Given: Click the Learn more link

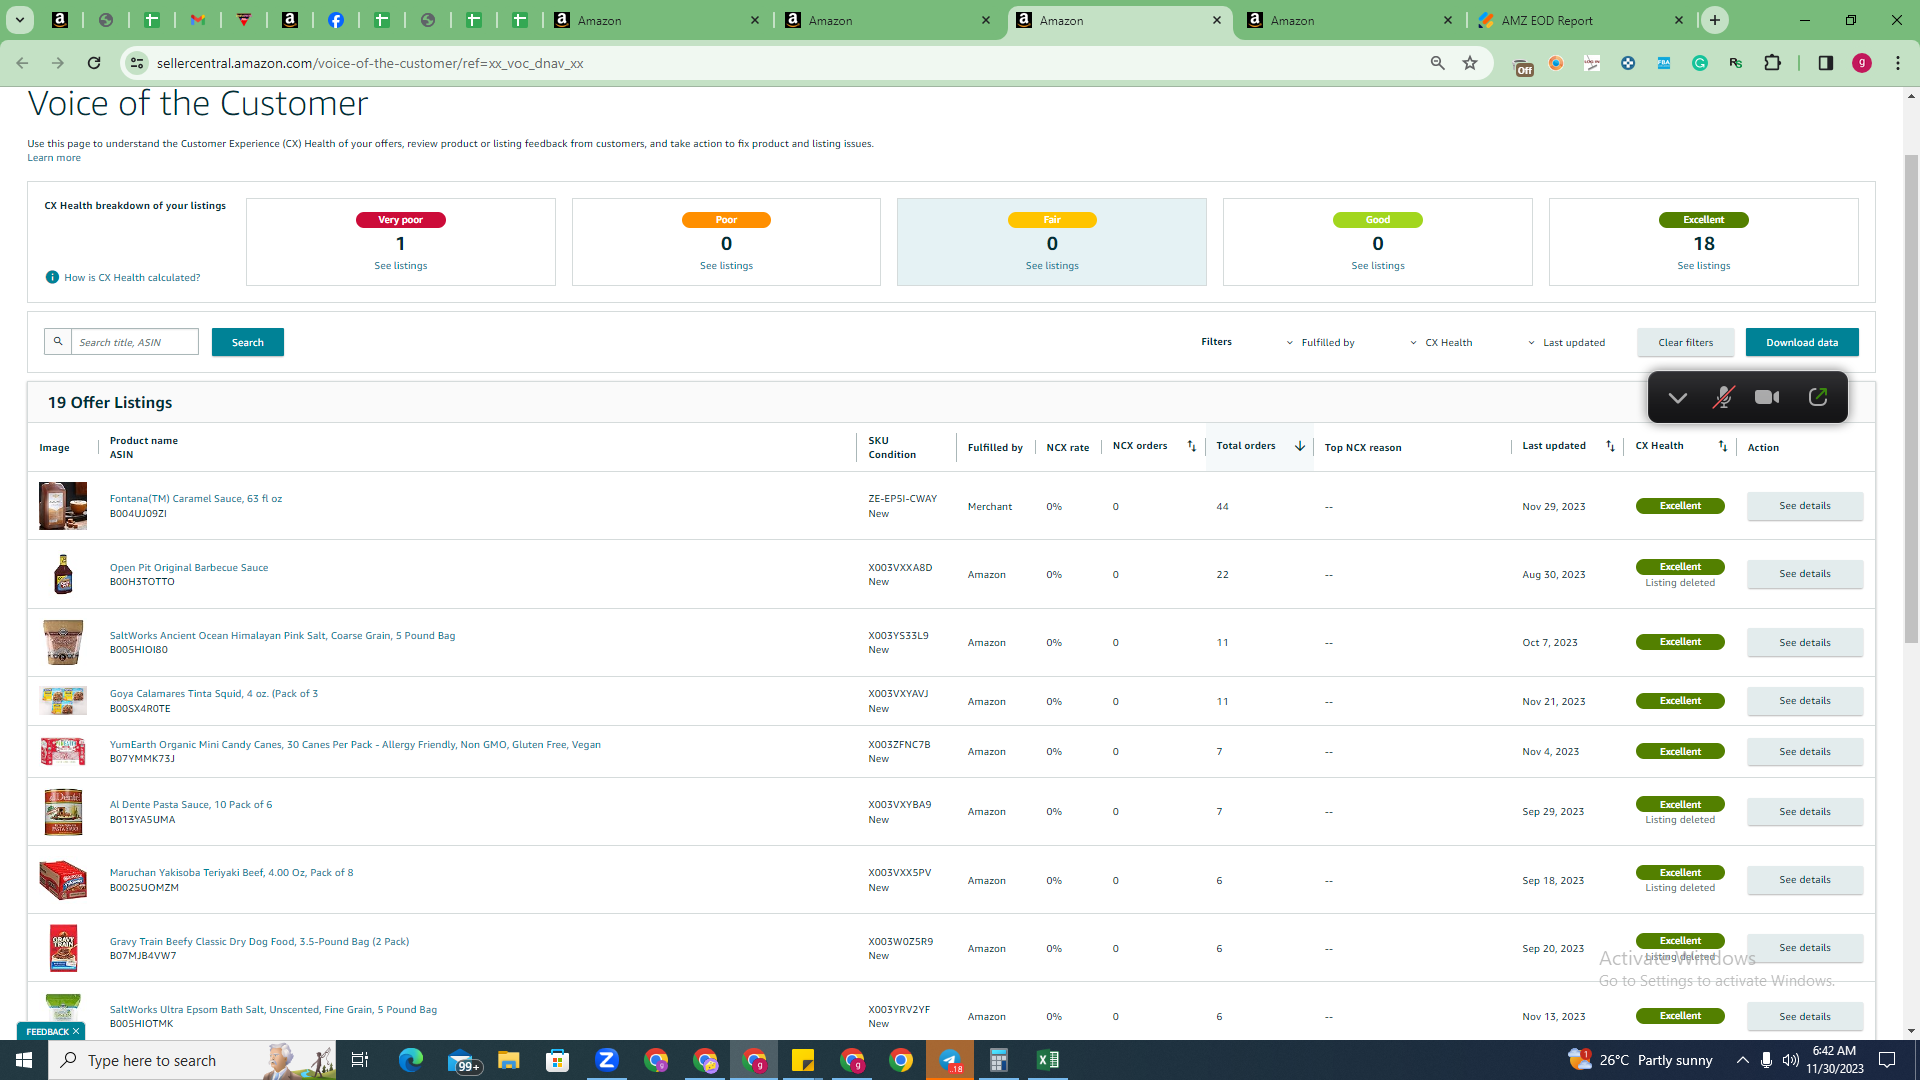Looking at the screenshot, I should pos(54,158).
